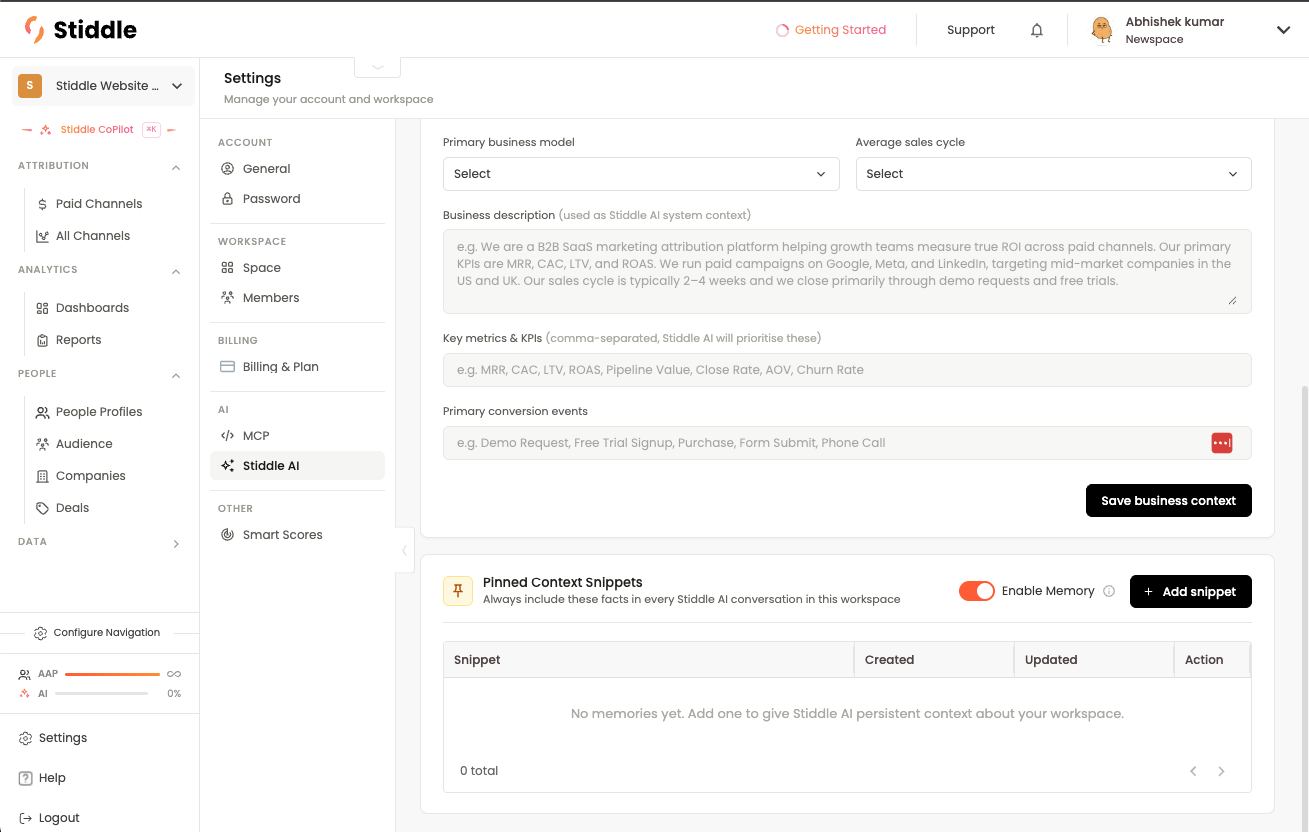Open Audience page
The height and width of the screenshot is (832, 1309).
84,444
